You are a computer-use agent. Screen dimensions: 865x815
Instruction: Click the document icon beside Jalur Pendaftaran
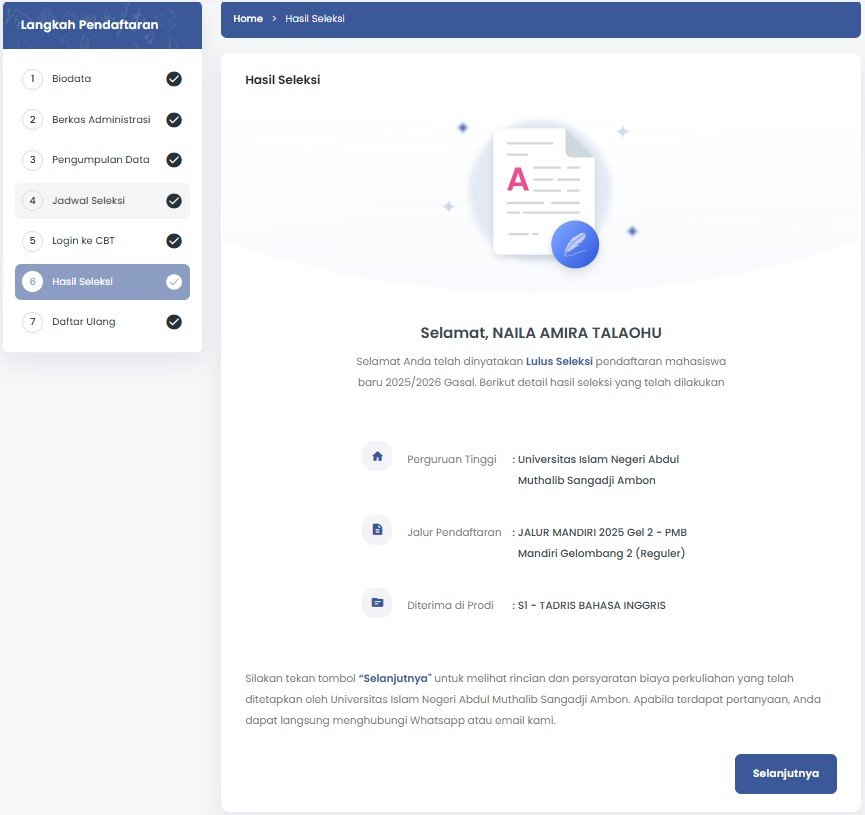(x=377, y=530)
